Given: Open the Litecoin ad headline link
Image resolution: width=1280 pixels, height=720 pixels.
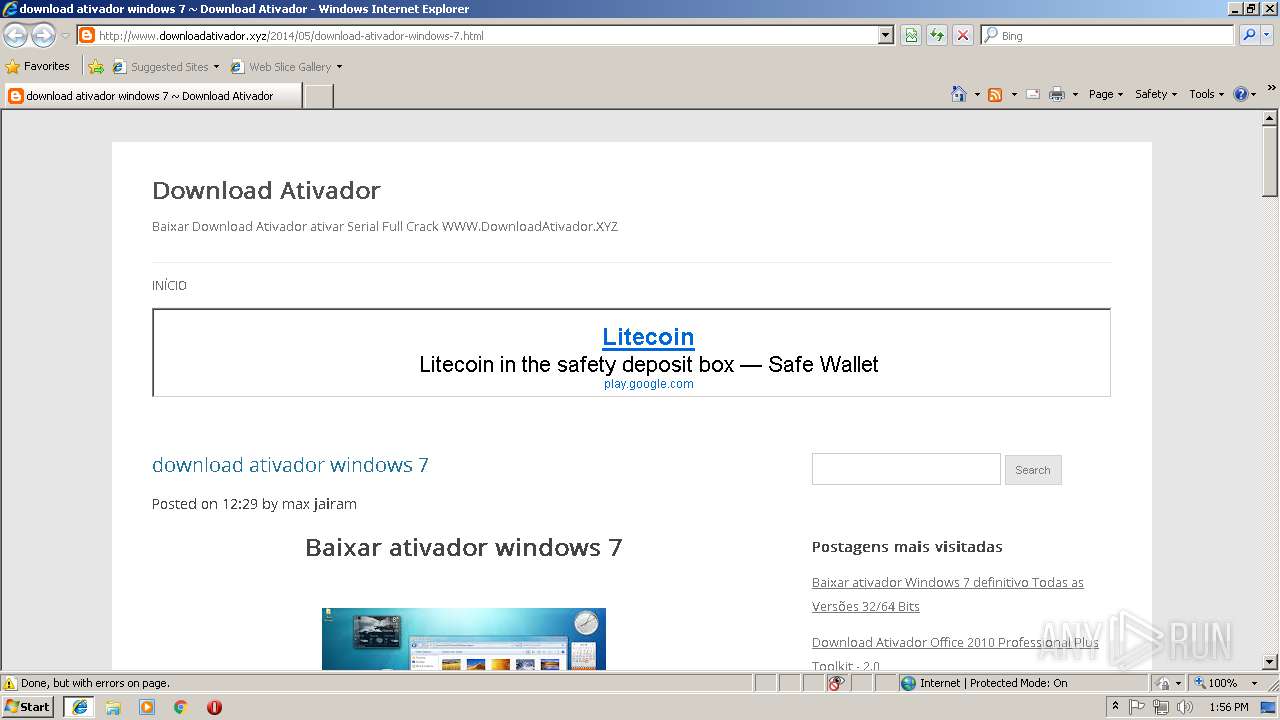Looking at the screenshot, I should (x=648, y=337).
